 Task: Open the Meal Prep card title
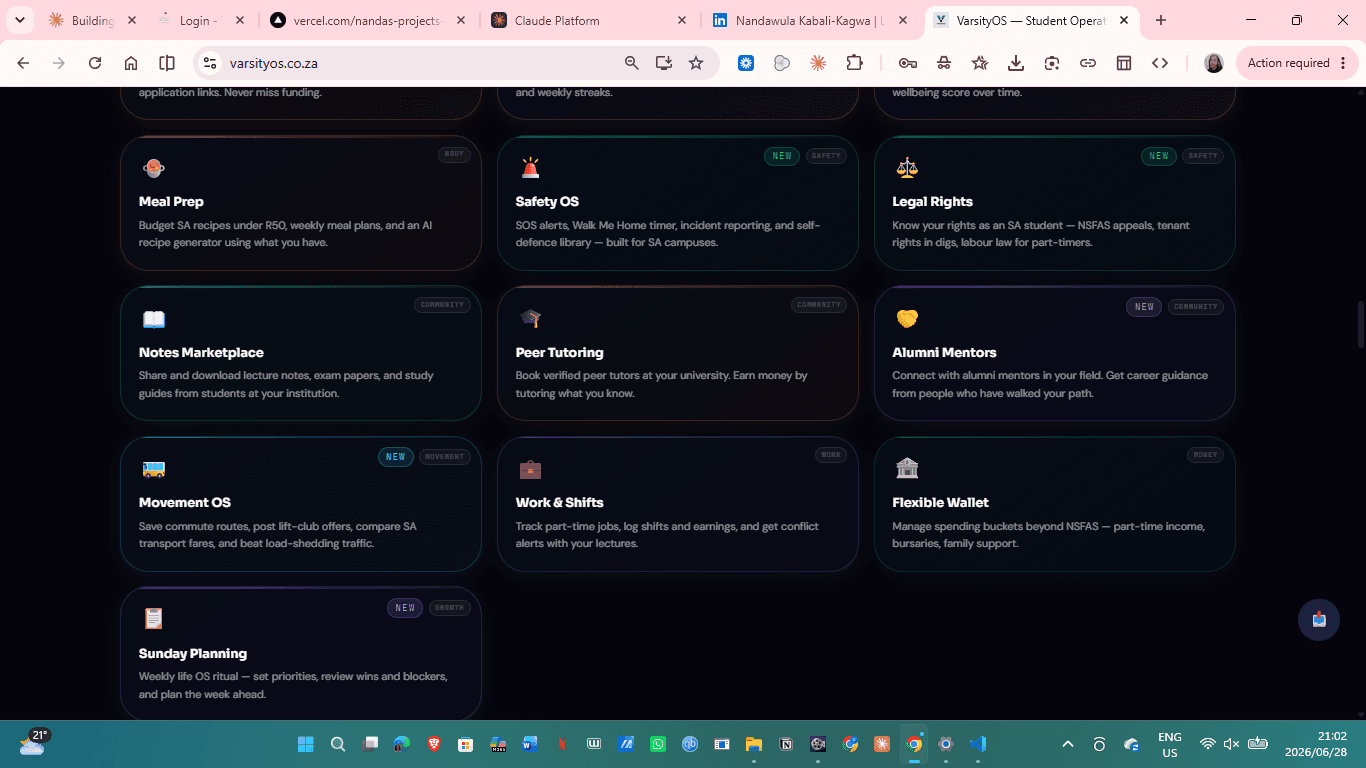coord(171,202)
